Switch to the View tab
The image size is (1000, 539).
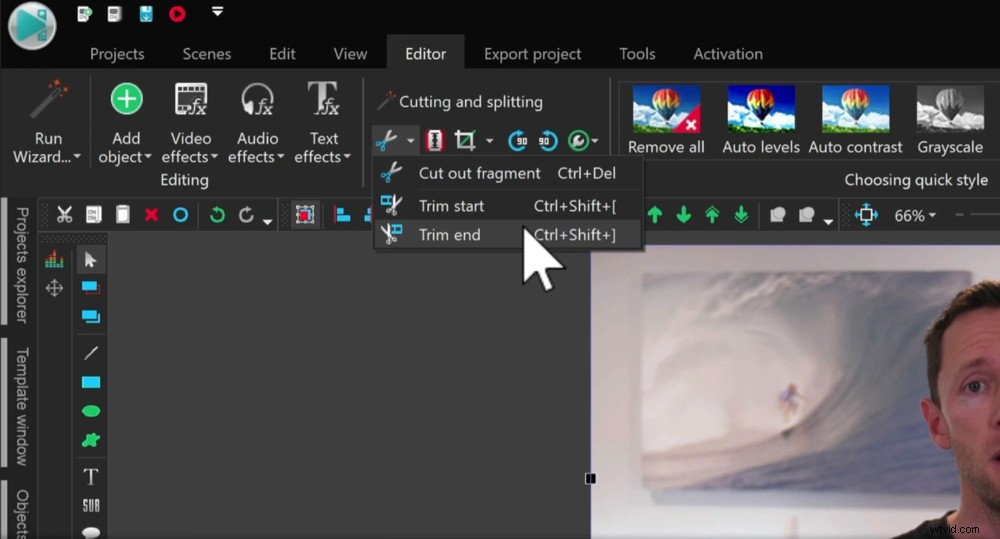350,54
